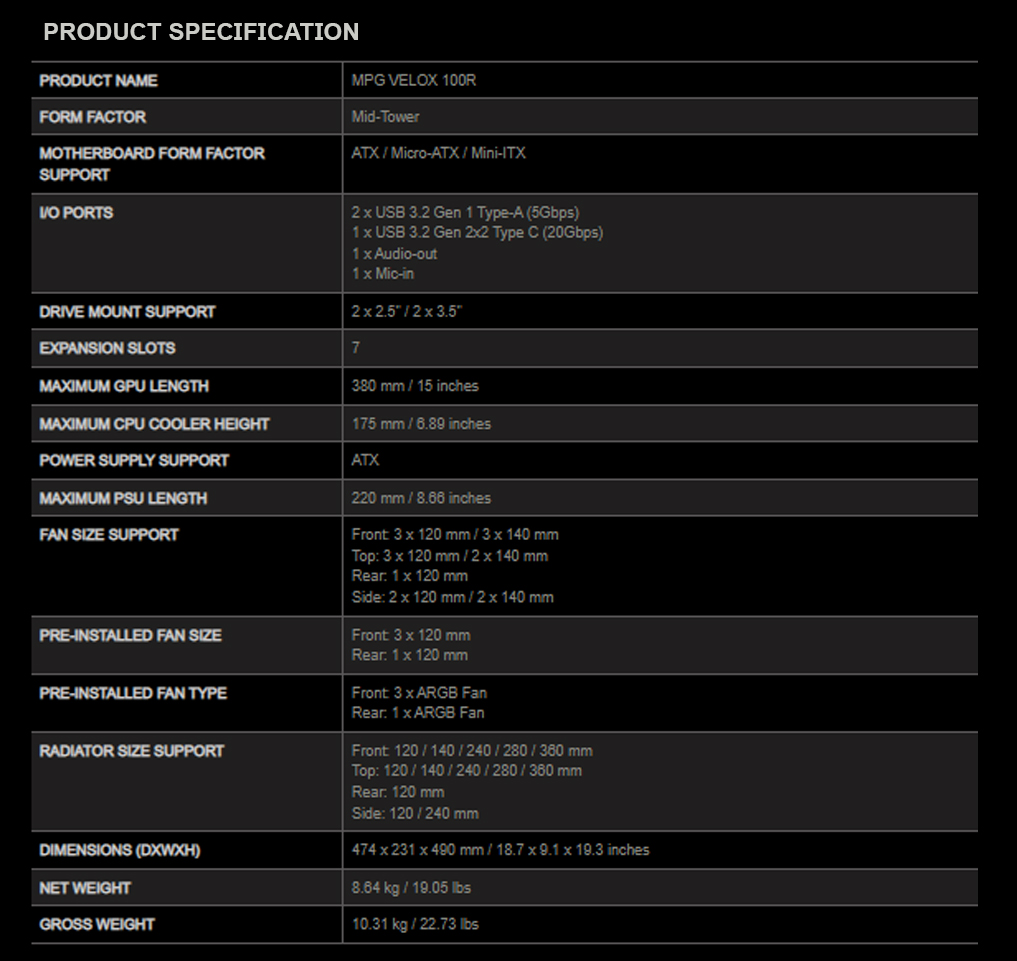Click the POWER SUPPLY SUPPORT label
Viewport: 1017px width, 961px height.
click(134, 461)
